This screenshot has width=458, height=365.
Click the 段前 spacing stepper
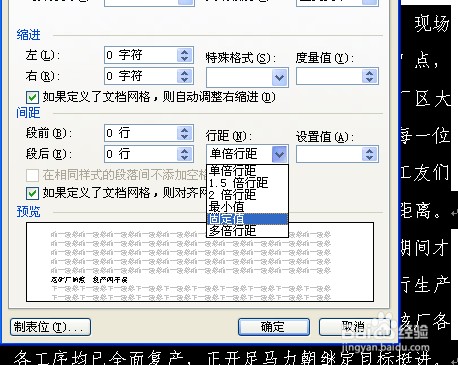(x=185, y=133)
